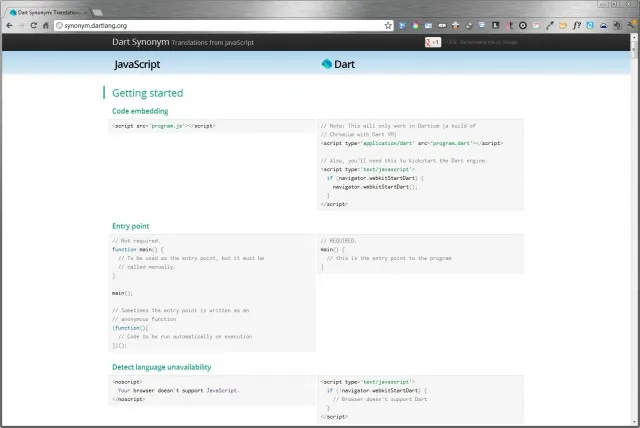This screenshot has height=428, width=640.
Task: Reload the page with the refresh icon
Action: pyautogui.click(x=33, y=25)
